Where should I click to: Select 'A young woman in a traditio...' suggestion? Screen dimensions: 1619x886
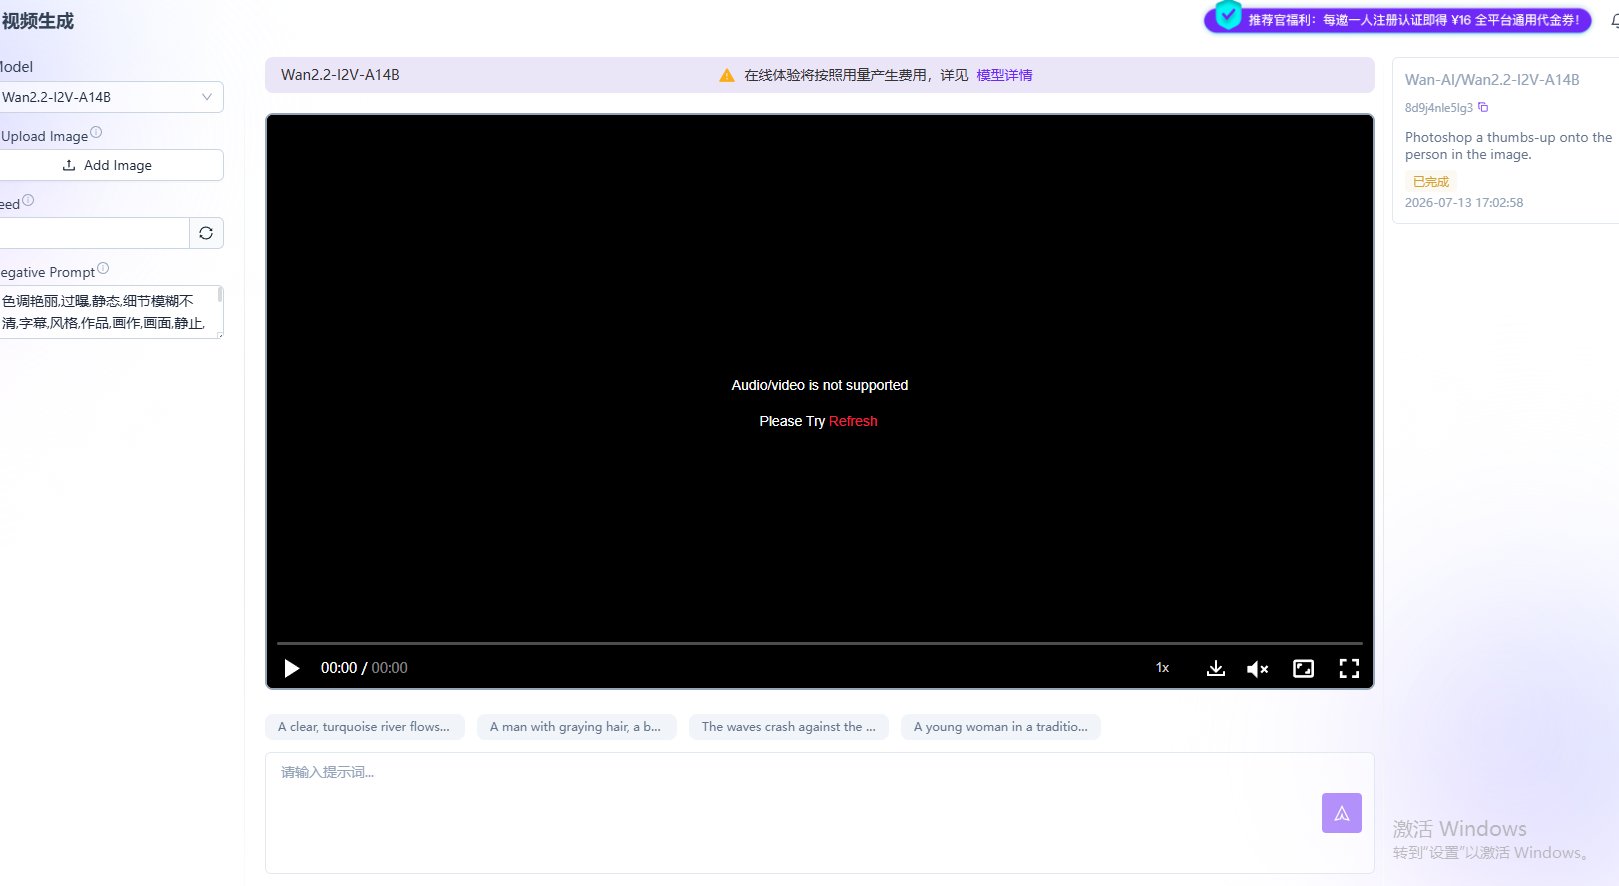1000,727
